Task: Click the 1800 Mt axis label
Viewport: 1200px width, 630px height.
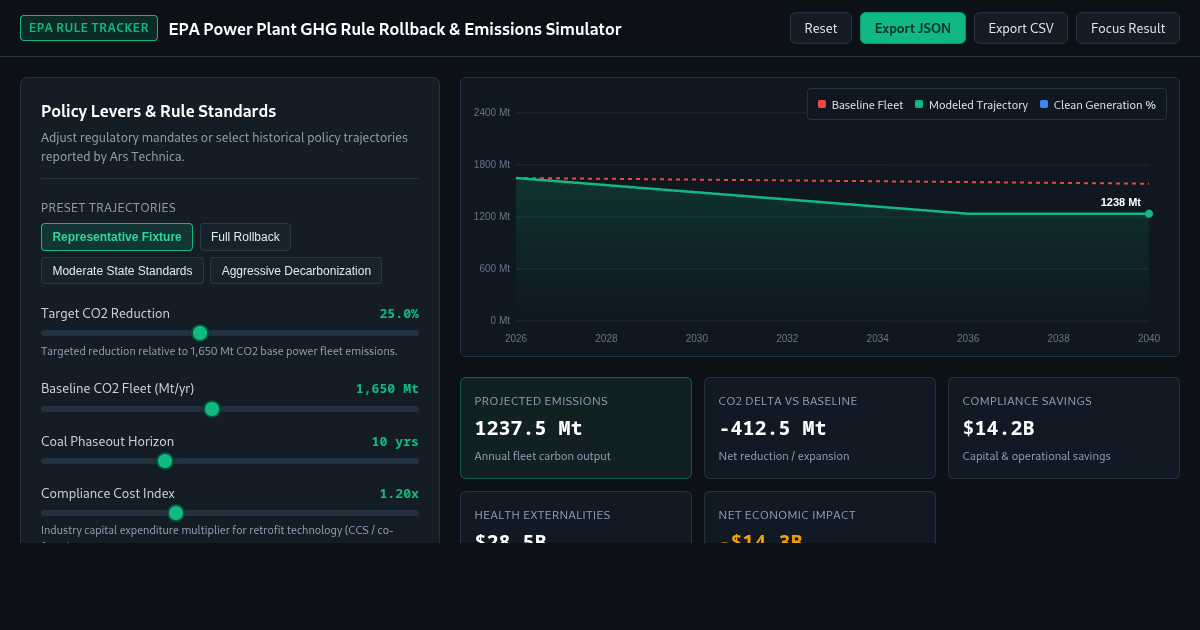Action: [492, 164]
